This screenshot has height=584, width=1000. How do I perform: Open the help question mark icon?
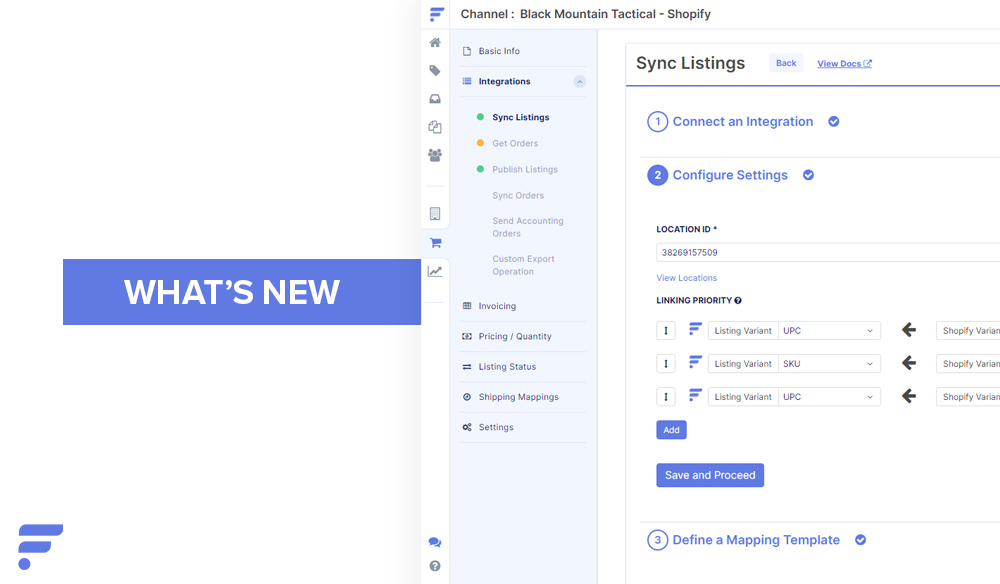[435, 566]
